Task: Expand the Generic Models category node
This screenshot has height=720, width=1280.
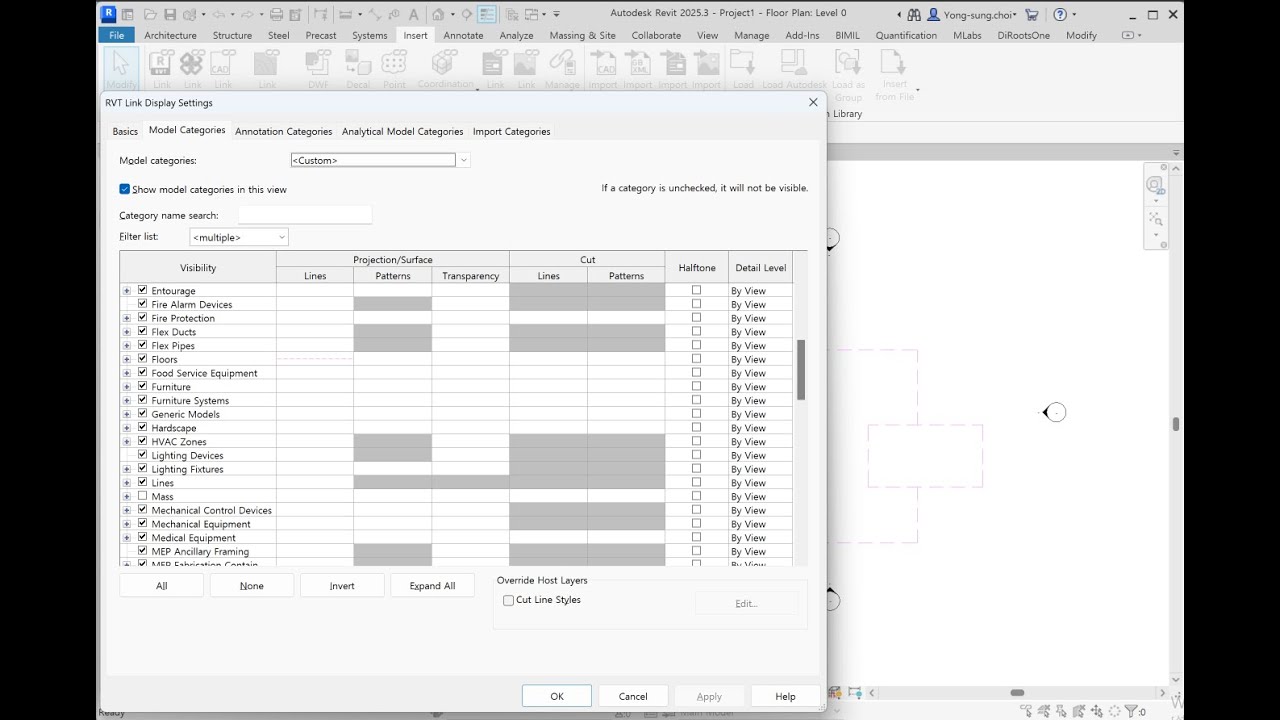Action: tap(126, 414)
